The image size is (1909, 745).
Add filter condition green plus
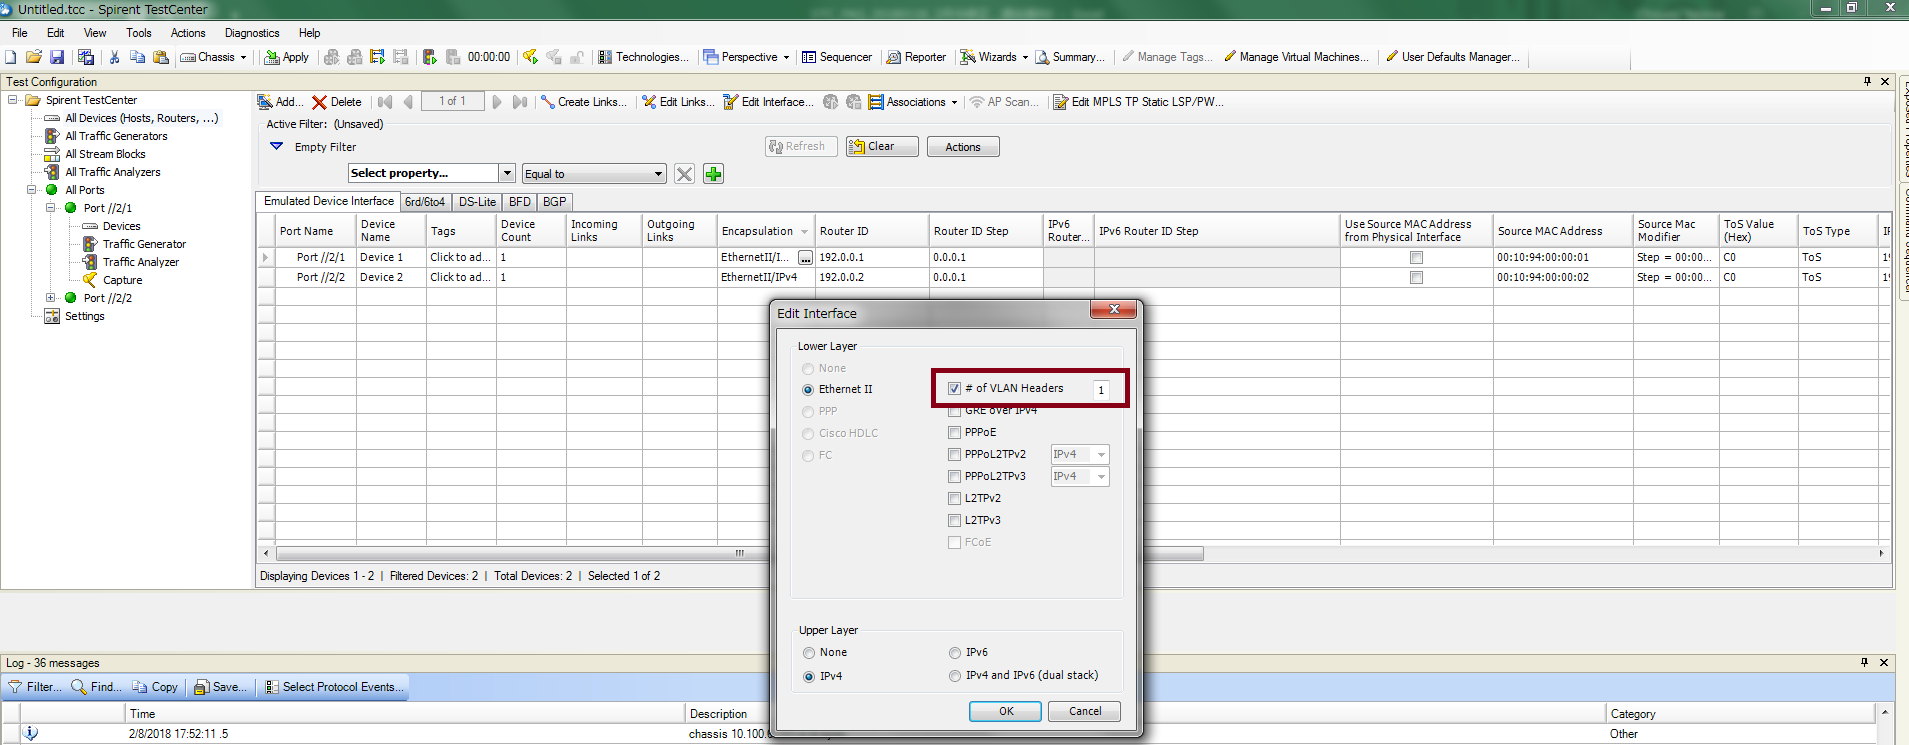point(713,174)
